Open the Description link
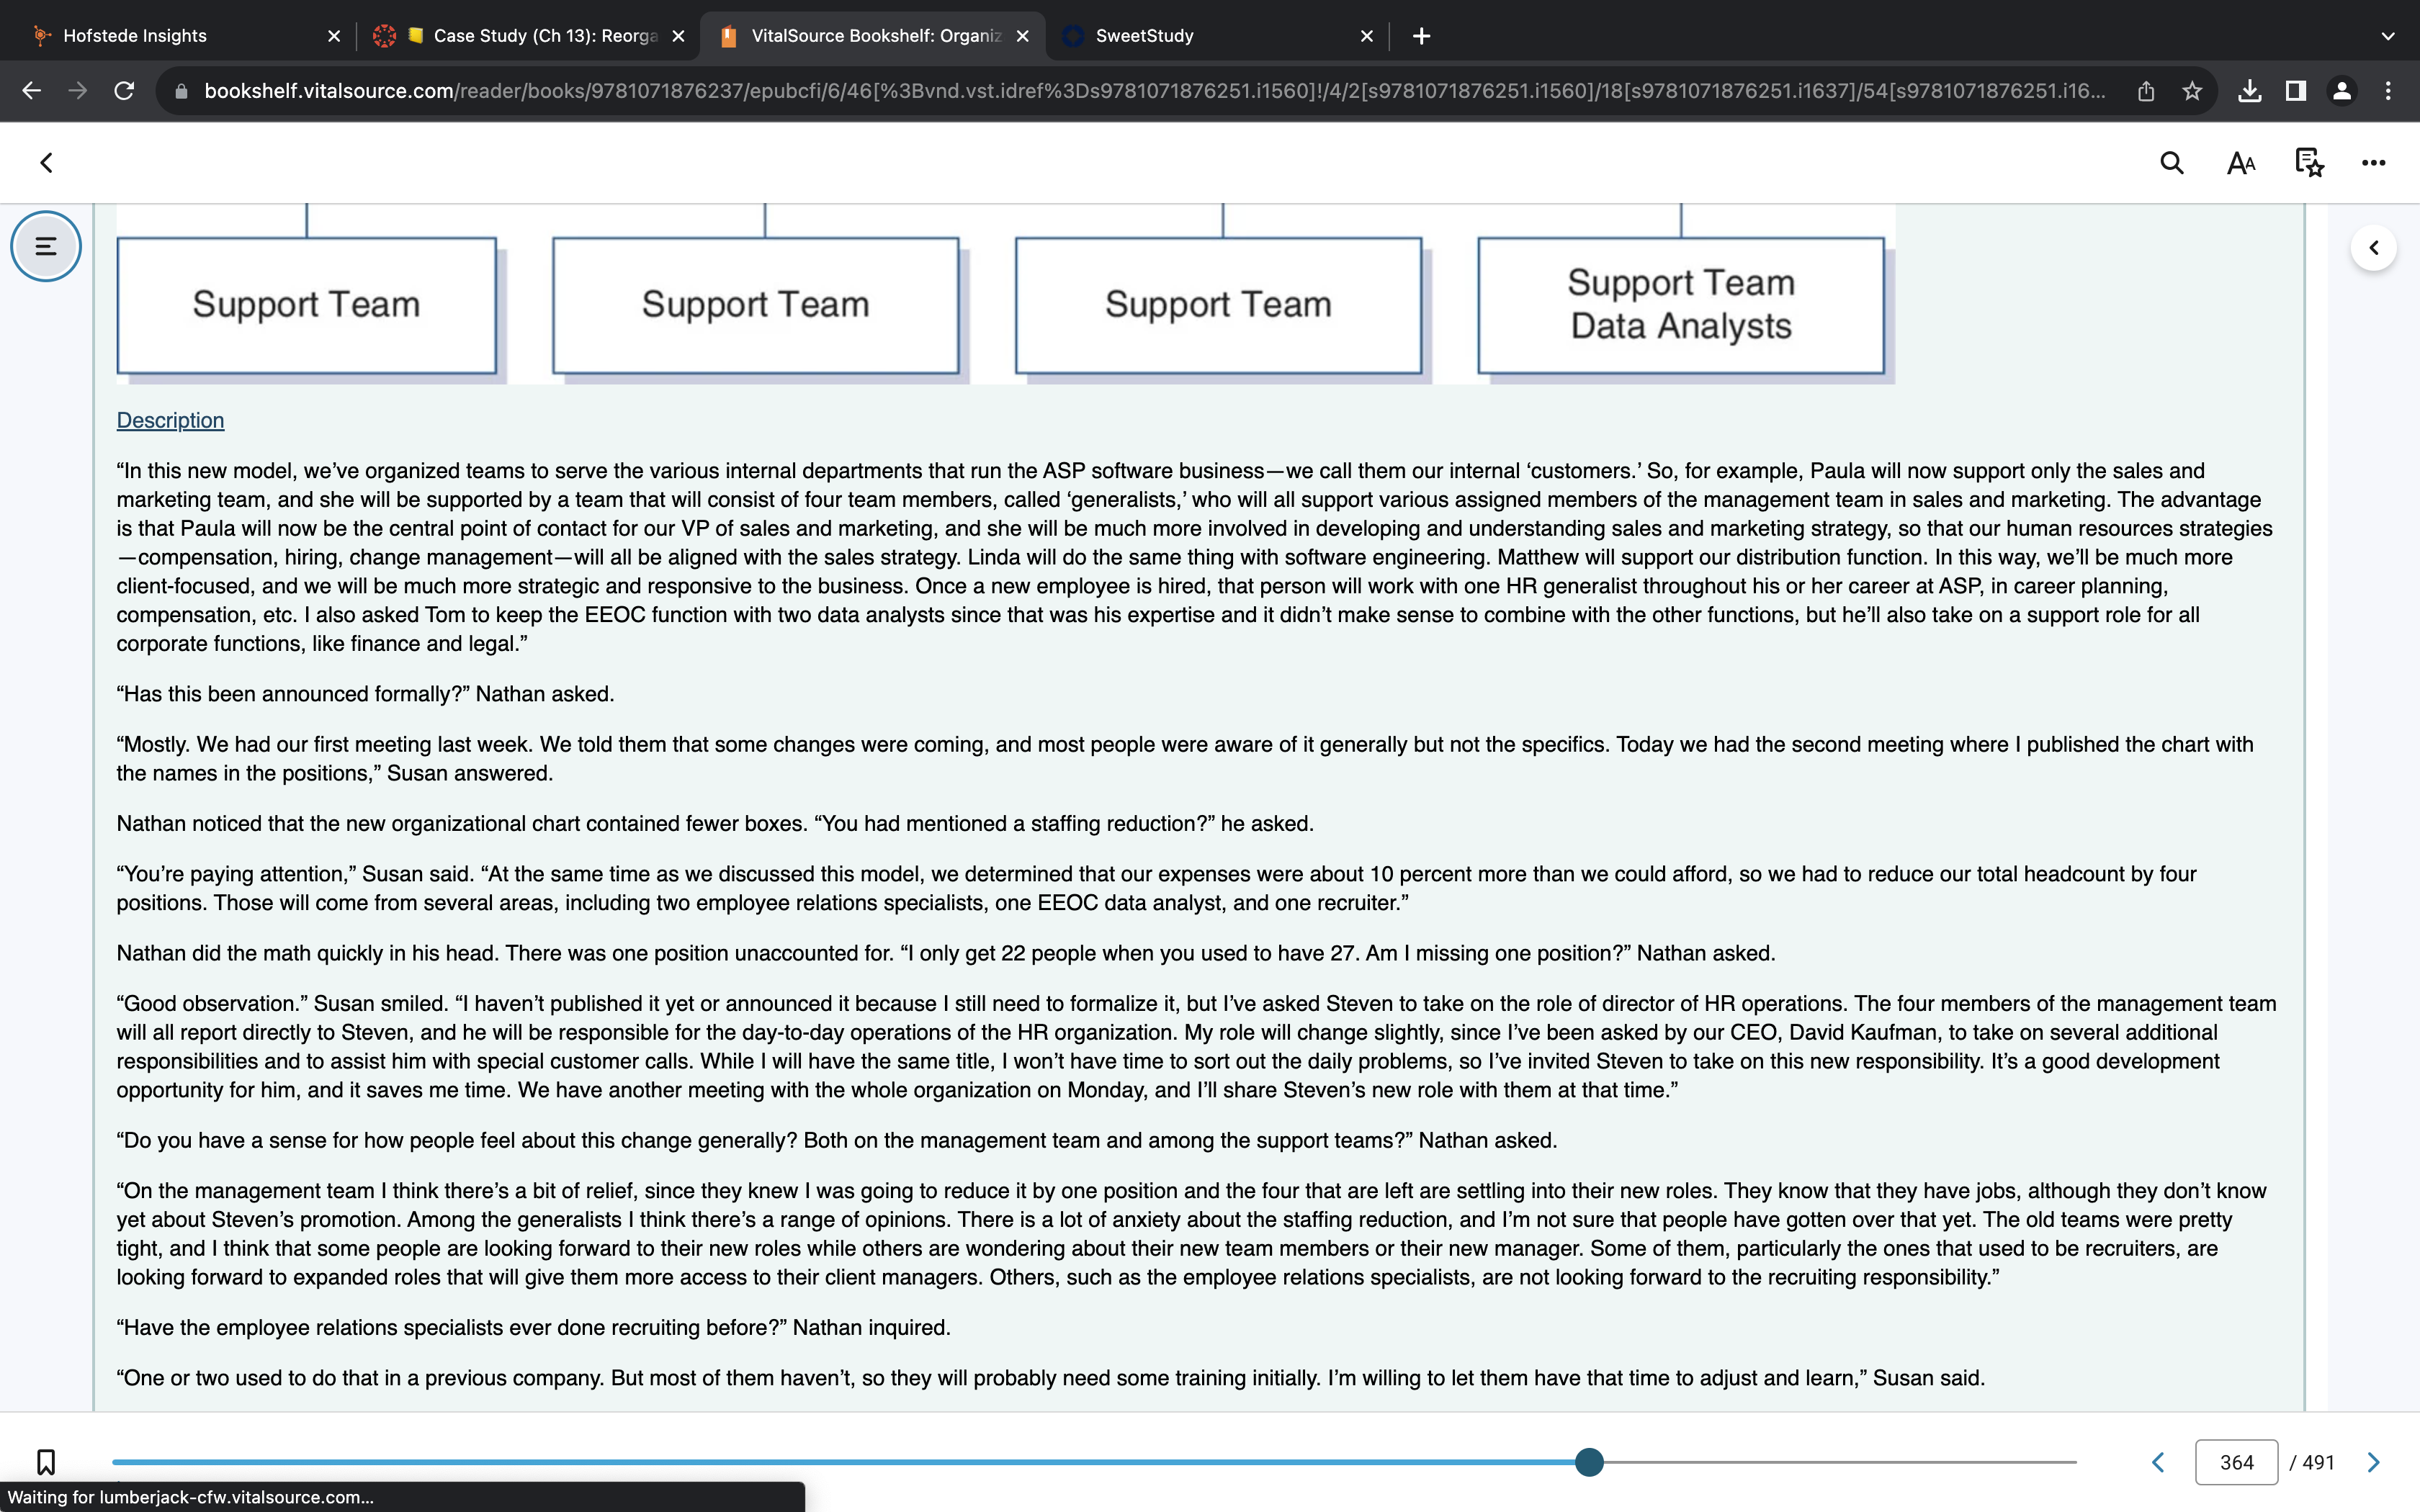The image size is (2420, 1512). [x=170, y=421]
